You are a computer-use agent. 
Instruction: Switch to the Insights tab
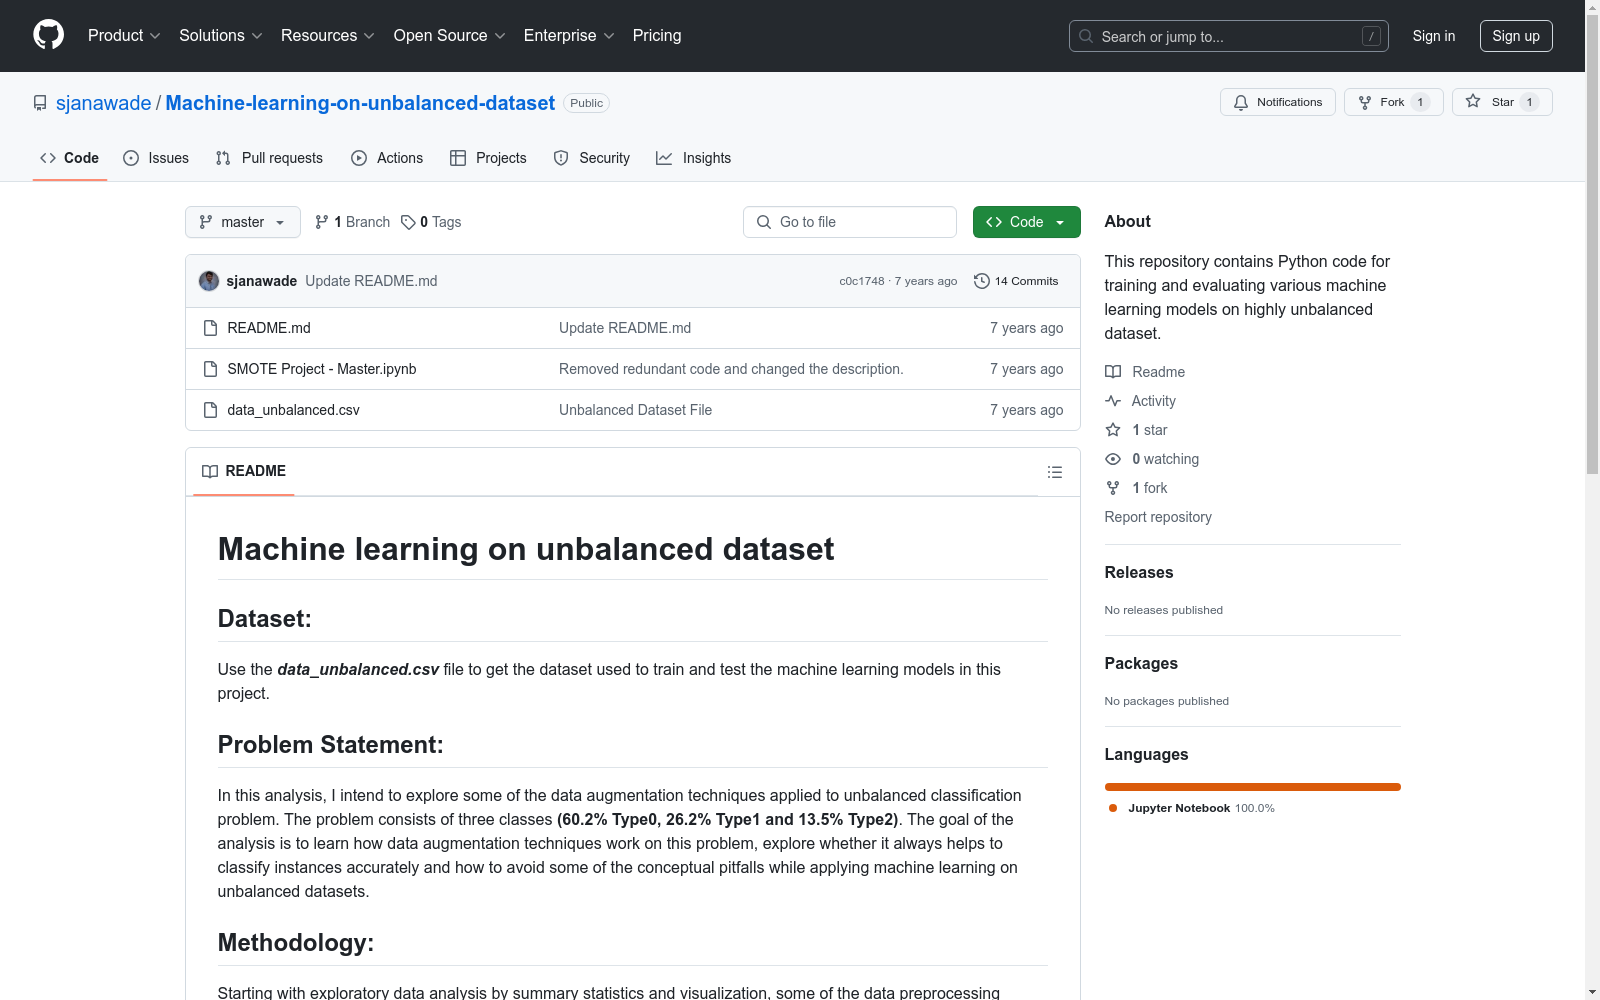[693, 158]
